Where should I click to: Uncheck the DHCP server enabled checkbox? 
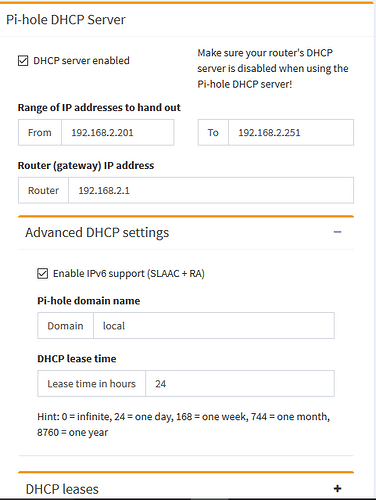[23, 61]
